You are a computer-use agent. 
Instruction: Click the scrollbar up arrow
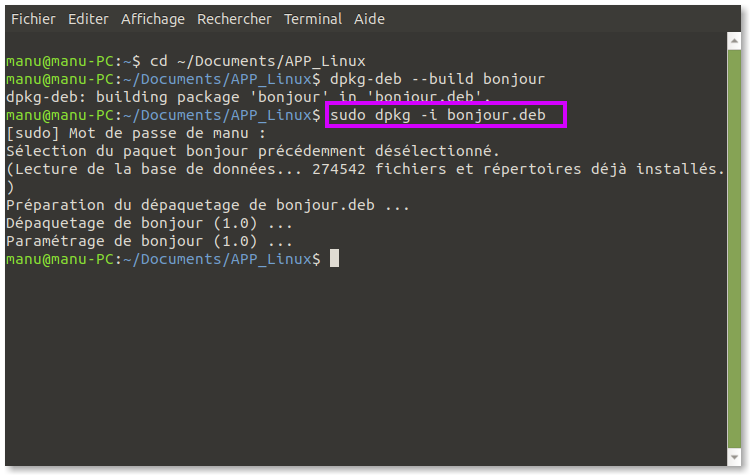pos(734,41)
